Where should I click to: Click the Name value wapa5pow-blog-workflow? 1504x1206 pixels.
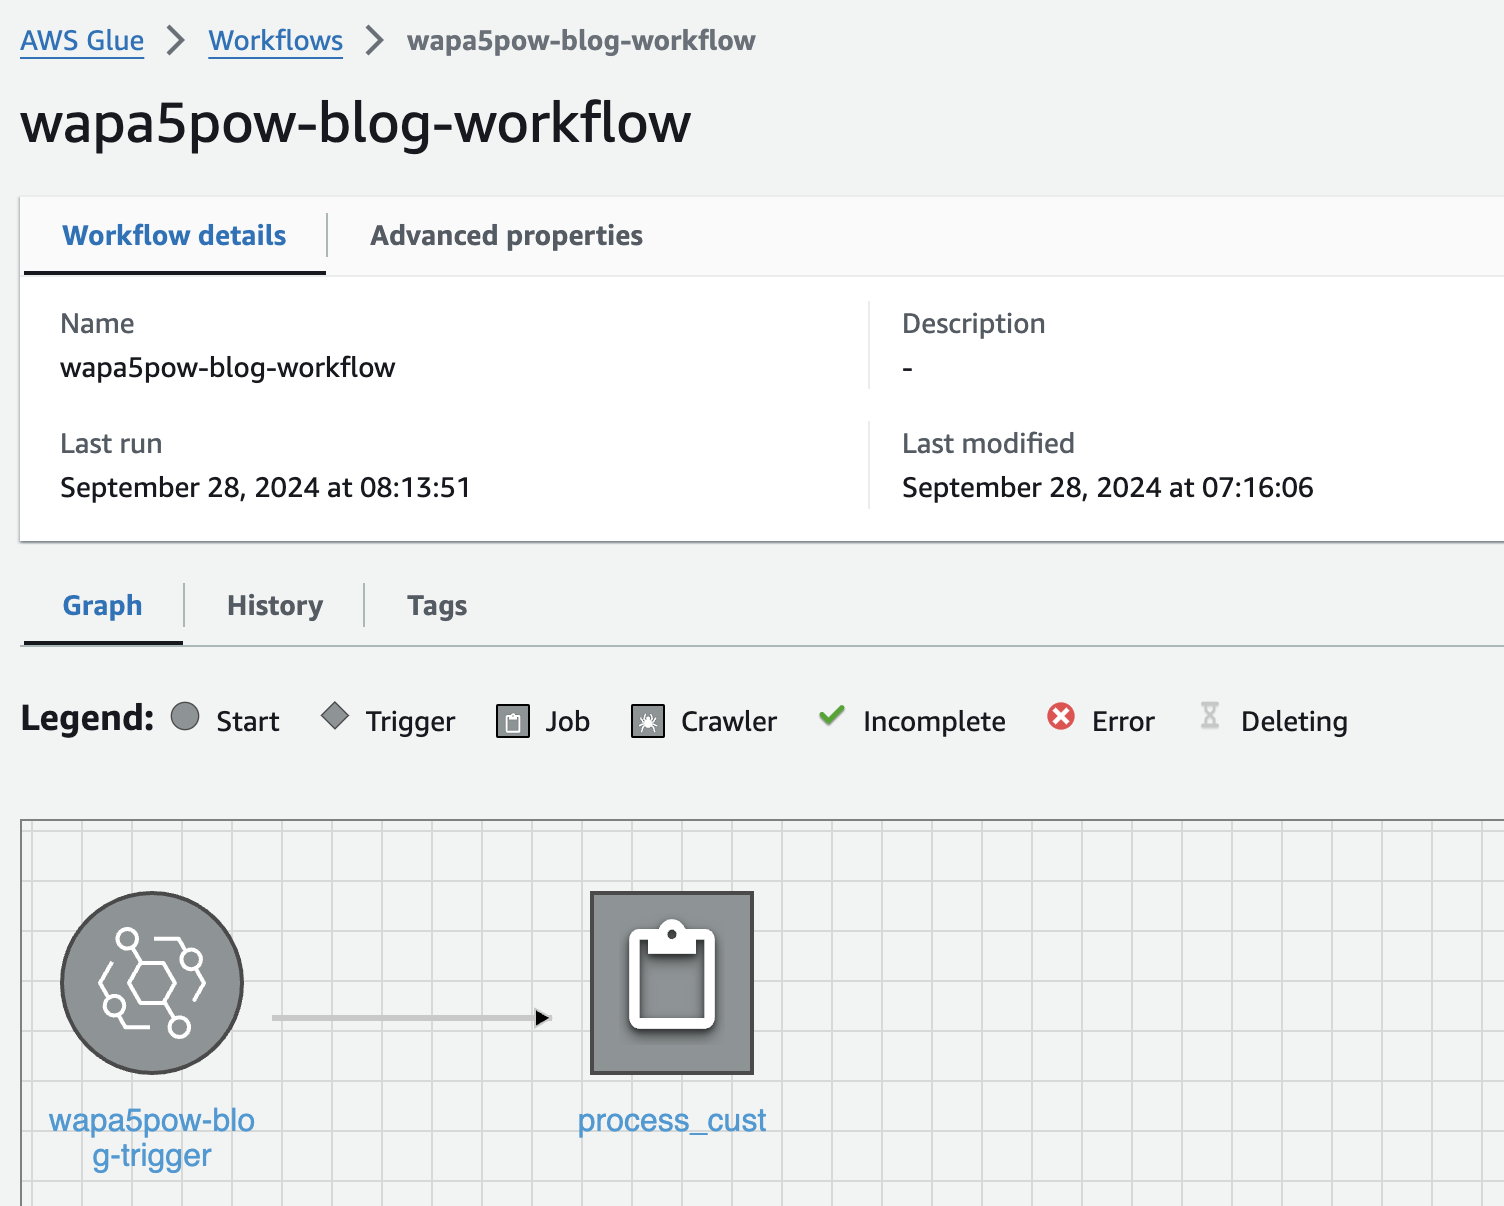228,368
